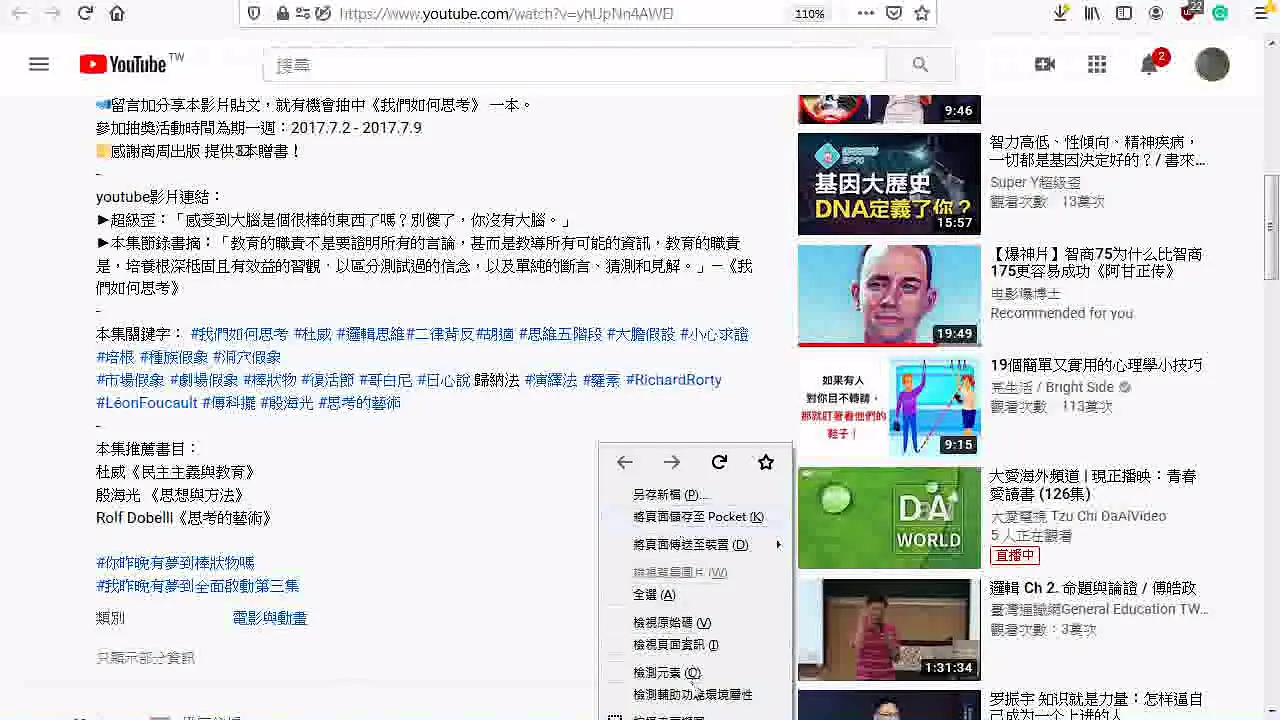Focus the YouTube search input field
This screenshot has height=720, width=1280.
(575, 65)
